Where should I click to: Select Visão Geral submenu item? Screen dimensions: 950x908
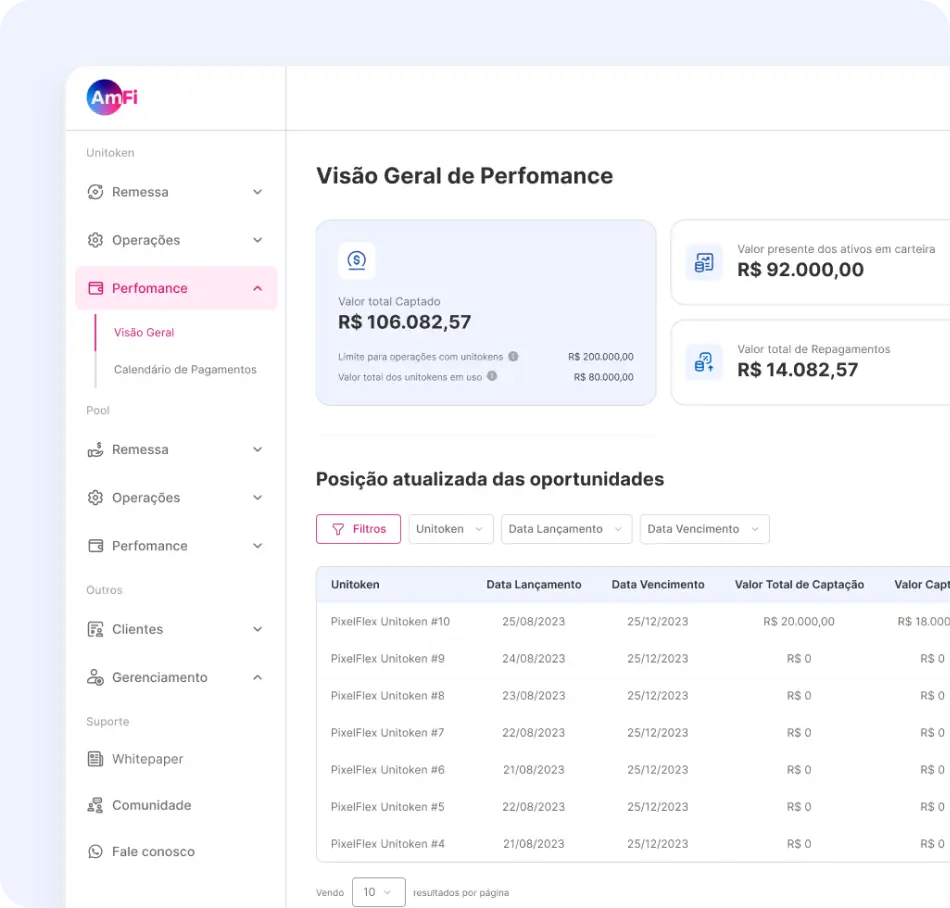point(144,332)
